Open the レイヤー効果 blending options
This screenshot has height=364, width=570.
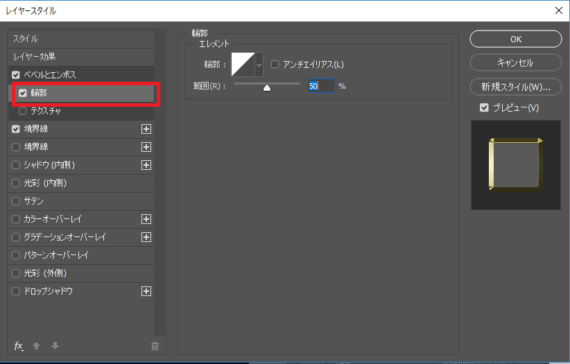point(81,57)
